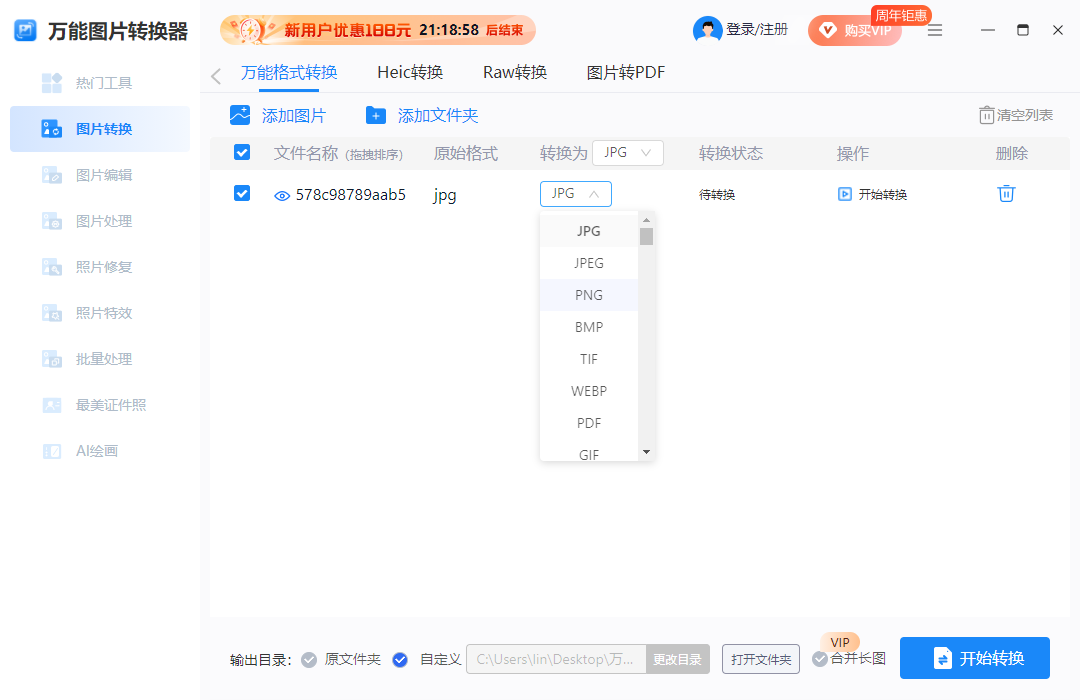Click the 添加图片 image icon

(x=240, y=115)
